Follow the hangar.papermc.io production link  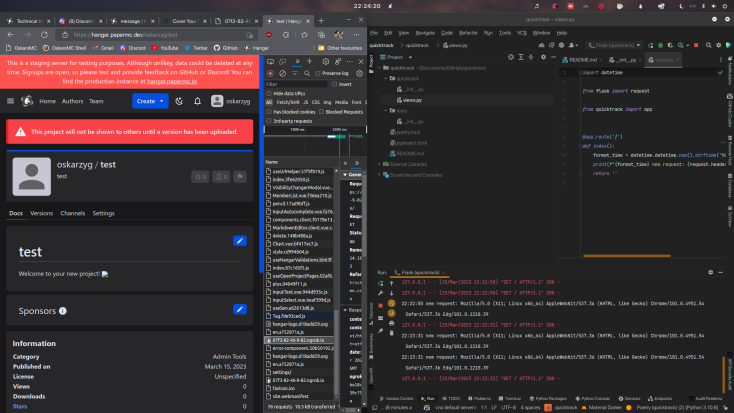point(172,81)
